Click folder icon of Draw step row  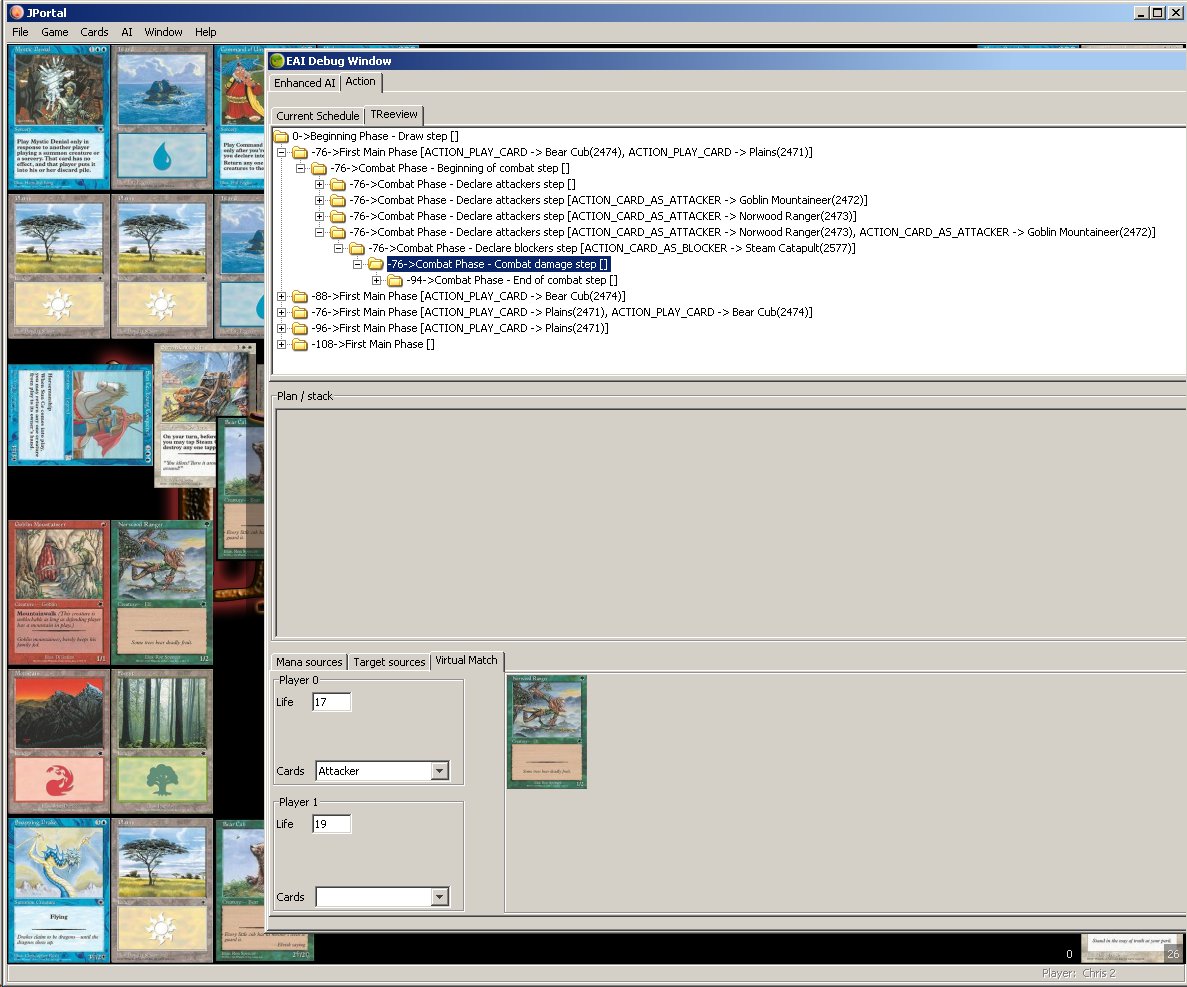click(x=281, y=136)
